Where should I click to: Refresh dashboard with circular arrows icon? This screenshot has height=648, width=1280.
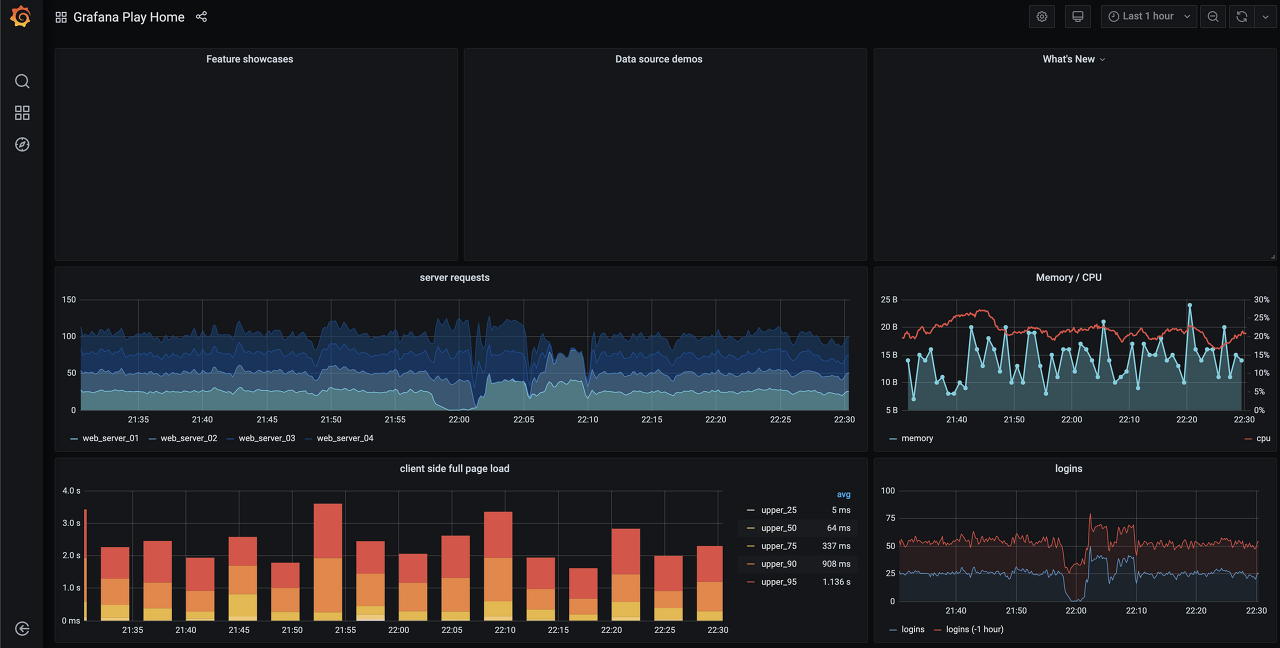1241,16
